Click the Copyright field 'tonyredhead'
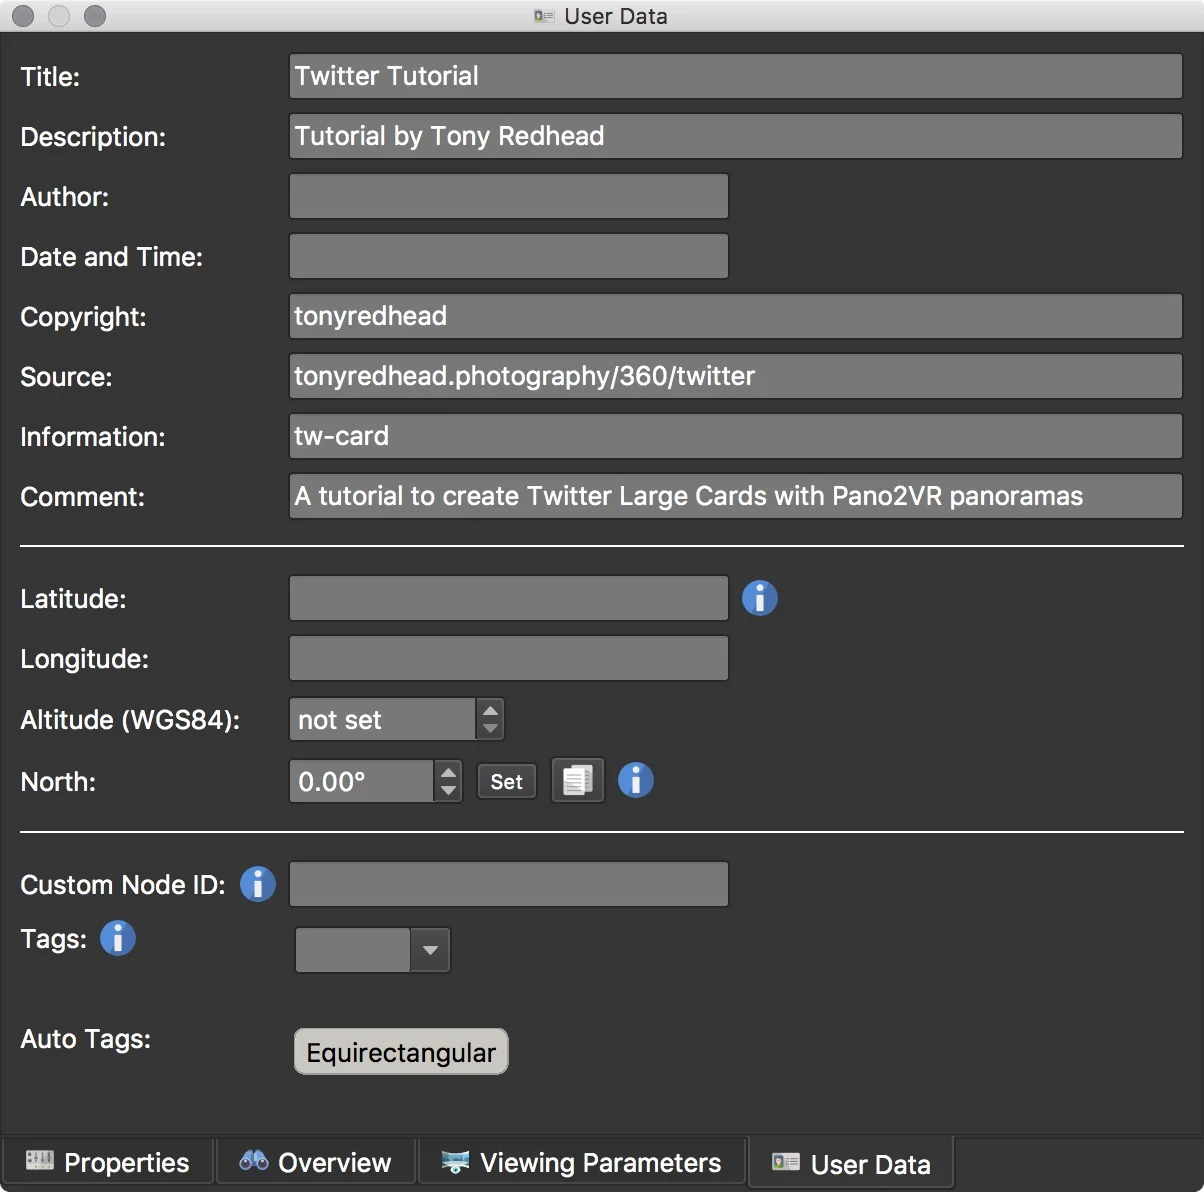 click(x=736, y=316)
